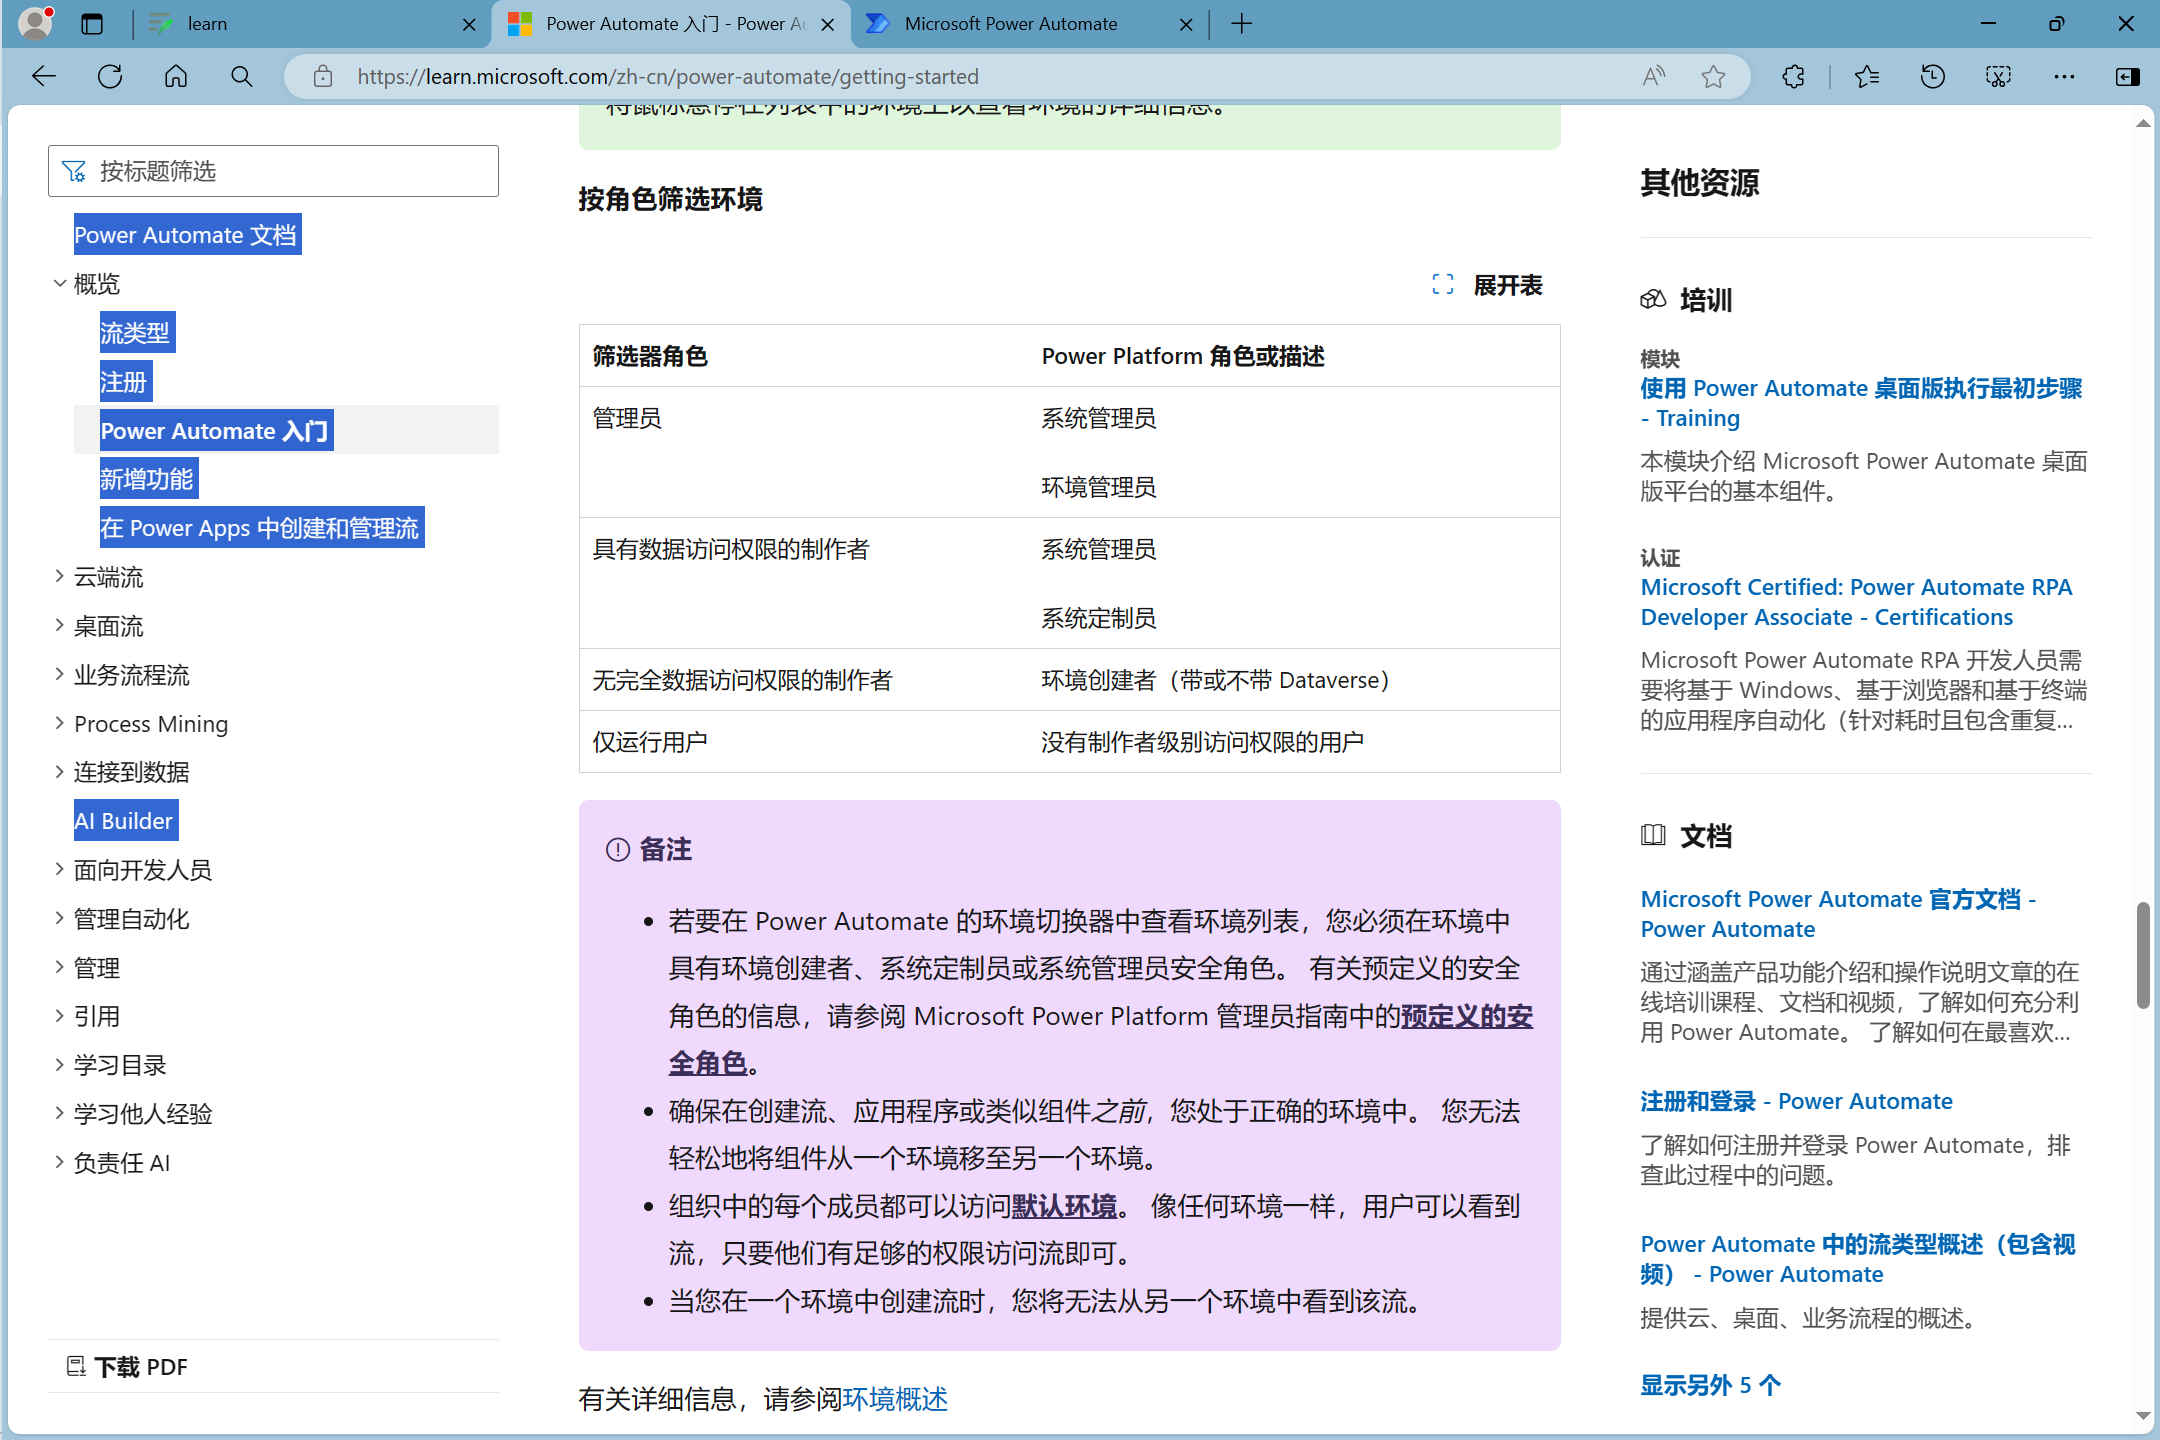Reload the page with refresh icon
The height and width of the screenshot is (1440, 2160).
(x=110, y=77)
